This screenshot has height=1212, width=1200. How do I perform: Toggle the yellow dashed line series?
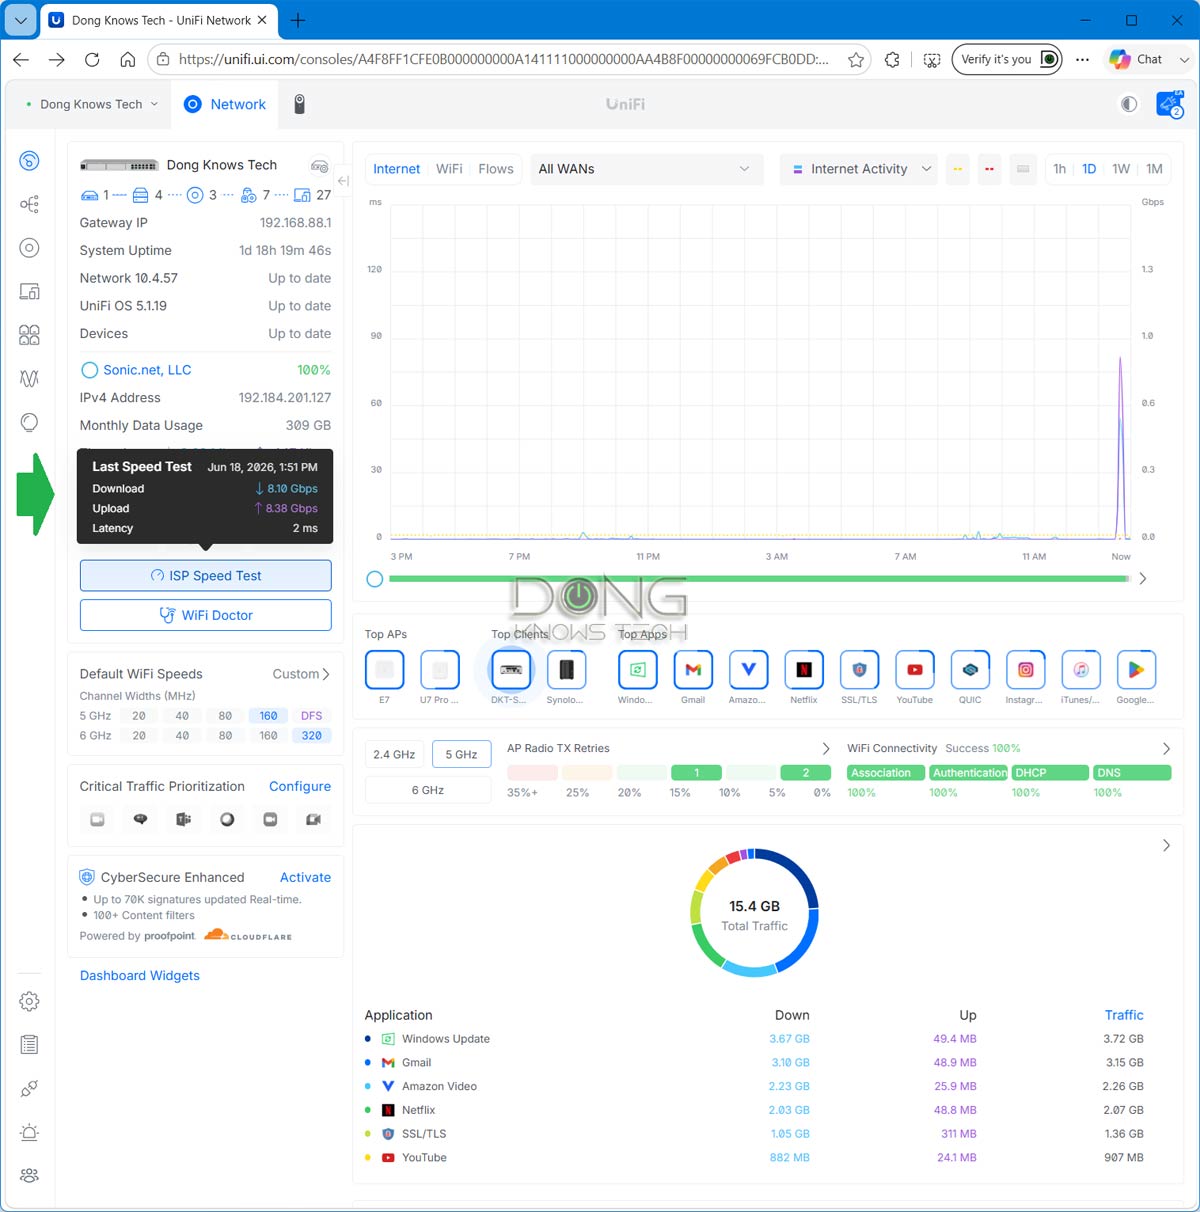[x=958, y=169]
